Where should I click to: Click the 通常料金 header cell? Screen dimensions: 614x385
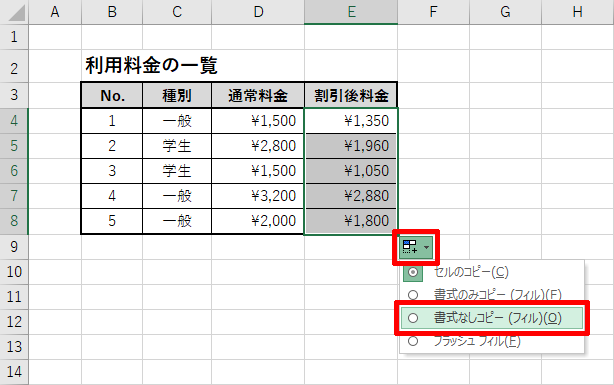258,95
